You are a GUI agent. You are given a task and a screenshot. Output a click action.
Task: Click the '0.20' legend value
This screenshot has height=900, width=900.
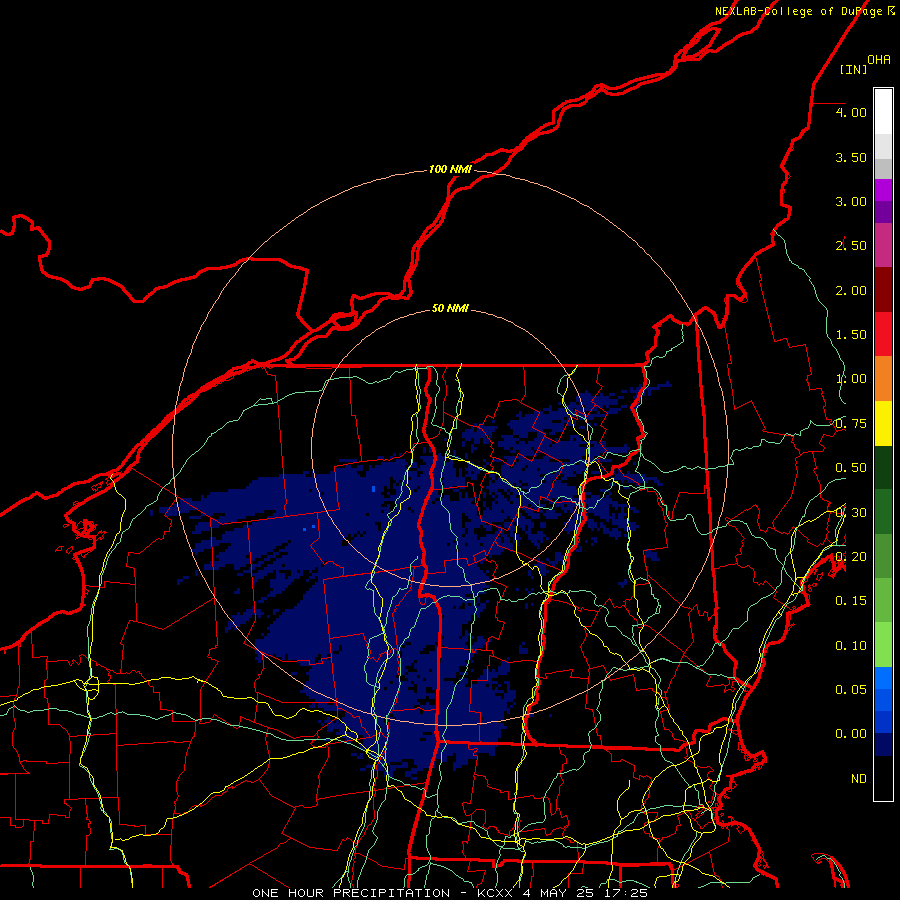[x=851, y=556]
